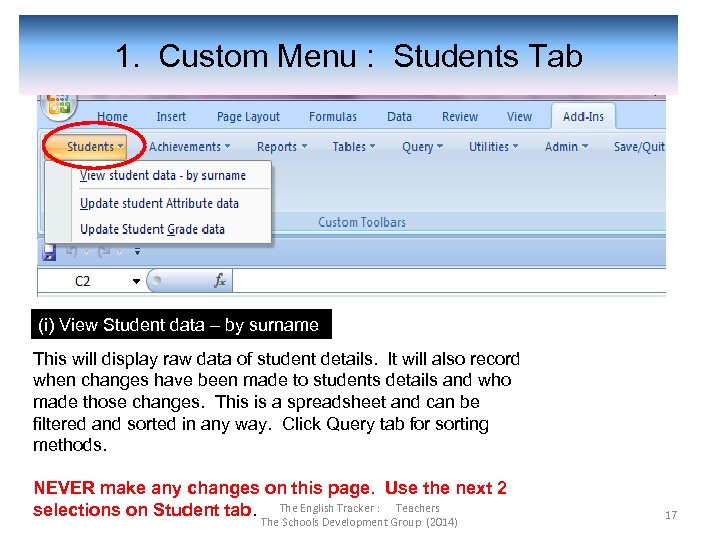Click the Save floppy disk icon
Viewport: 720px width, 540px height.
click(x=49, y=253)
